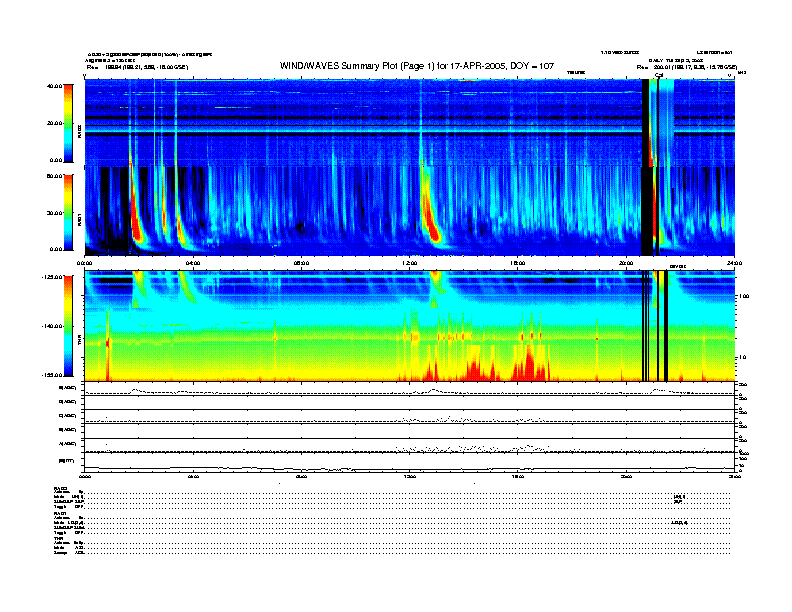Click 08:00 on the spectrogram time axis

coord(301,263)
